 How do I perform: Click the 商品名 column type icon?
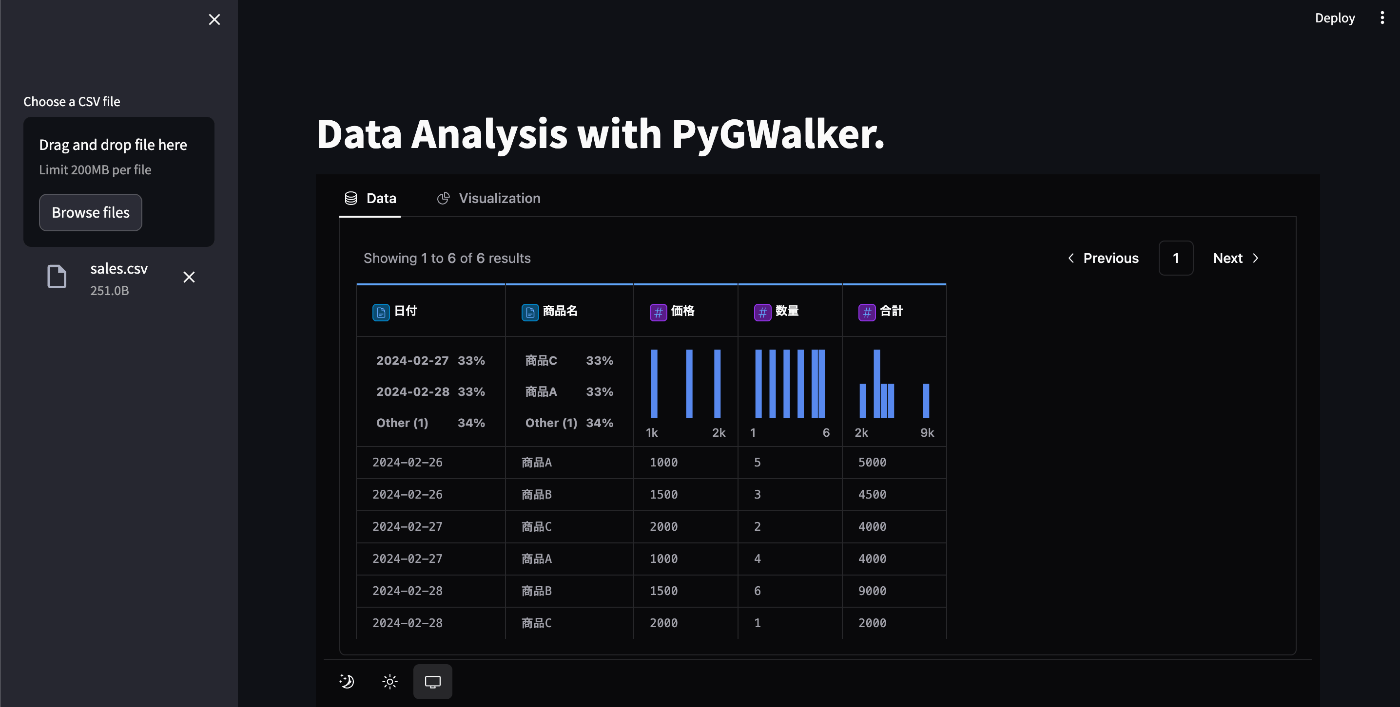pos(530,312)
